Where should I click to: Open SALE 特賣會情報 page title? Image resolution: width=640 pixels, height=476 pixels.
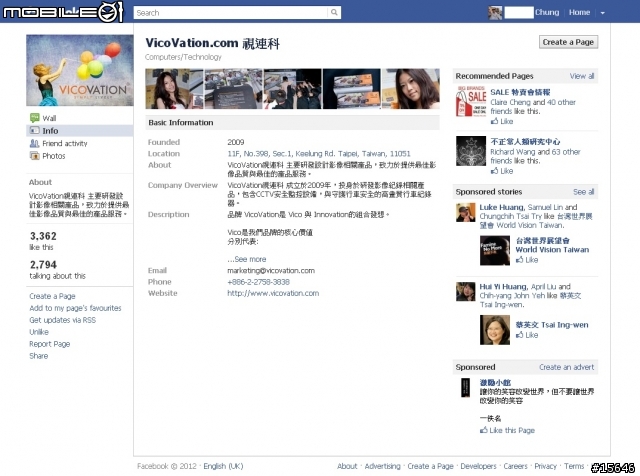[x=520, y=92]
